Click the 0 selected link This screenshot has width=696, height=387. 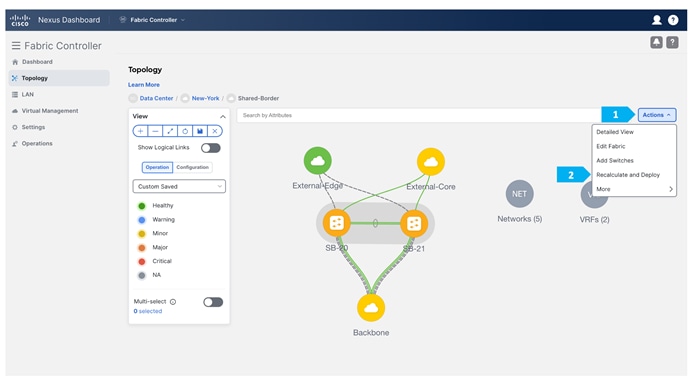[148, 311]
